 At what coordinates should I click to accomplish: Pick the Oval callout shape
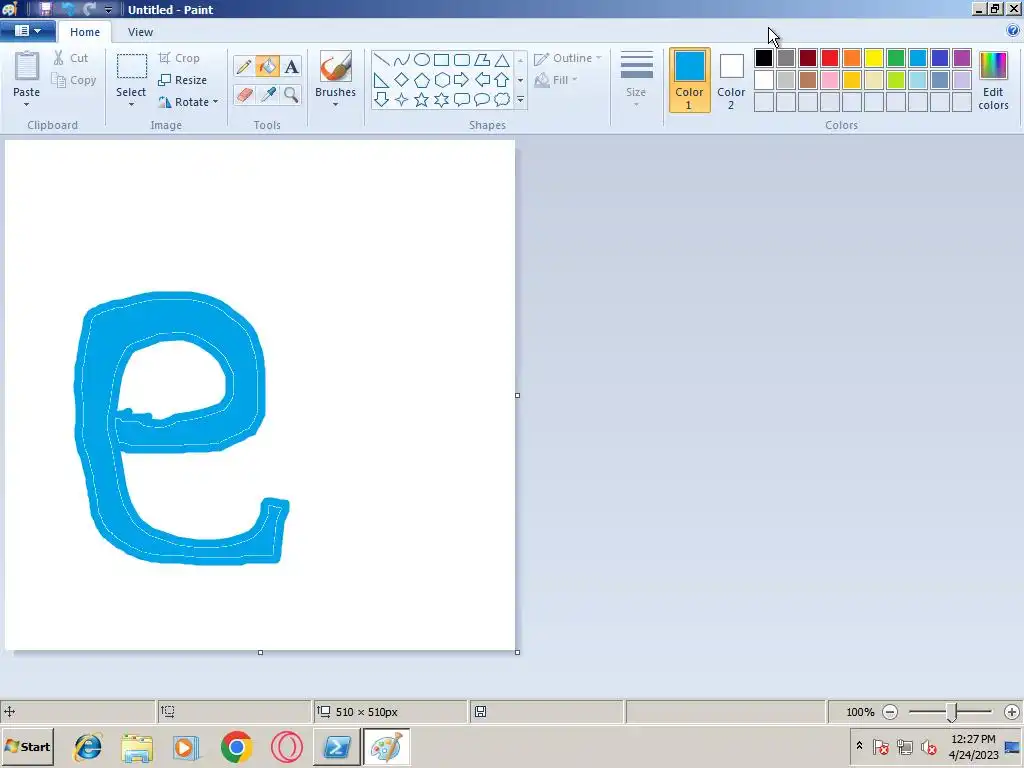[x=482, y=100]
